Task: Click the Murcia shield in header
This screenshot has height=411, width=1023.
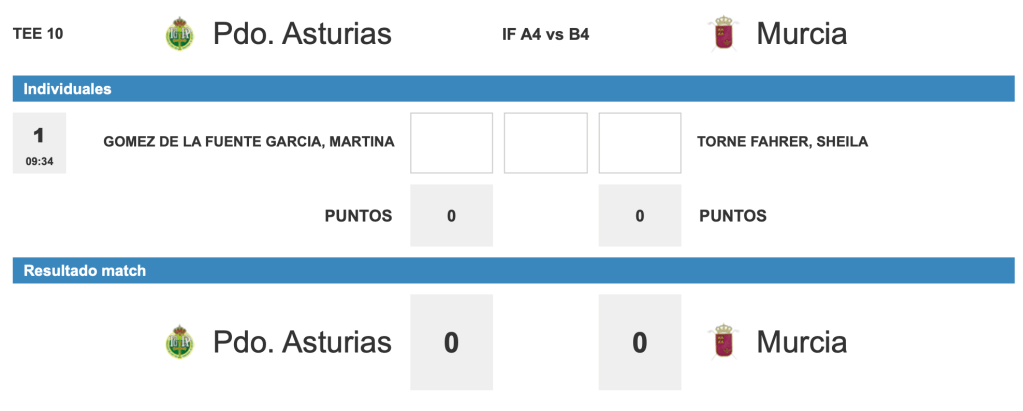Action: pyautogui.click(x=723, y=34)
